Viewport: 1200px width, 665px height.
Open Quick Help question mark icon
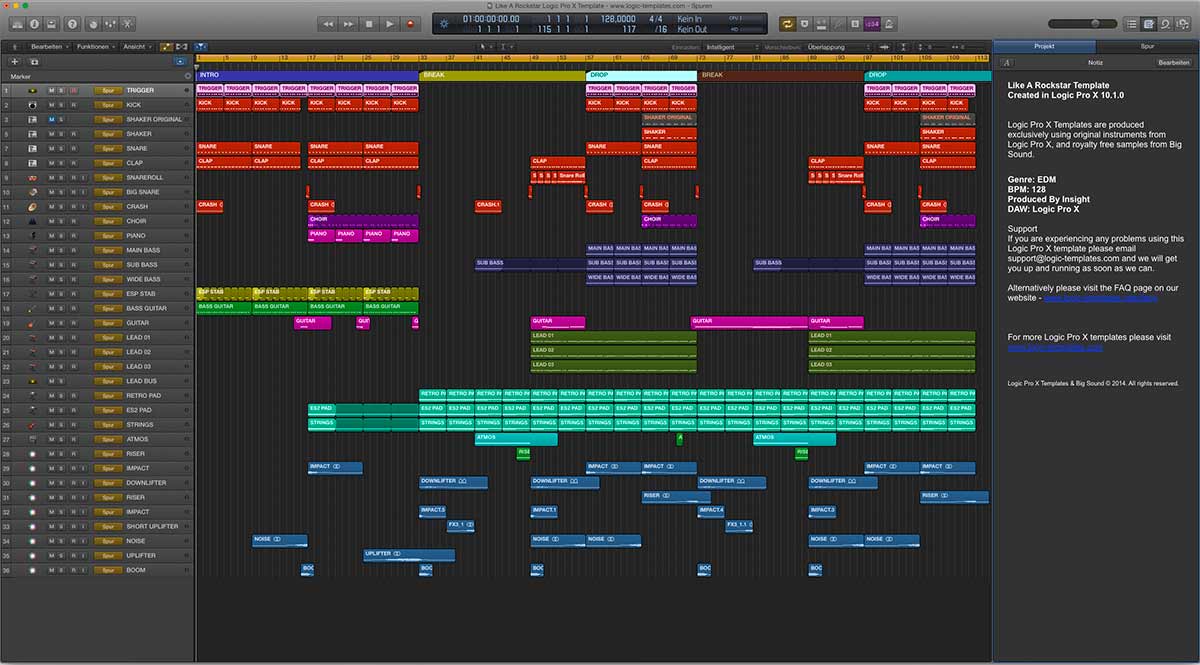[x=72, y=23]
